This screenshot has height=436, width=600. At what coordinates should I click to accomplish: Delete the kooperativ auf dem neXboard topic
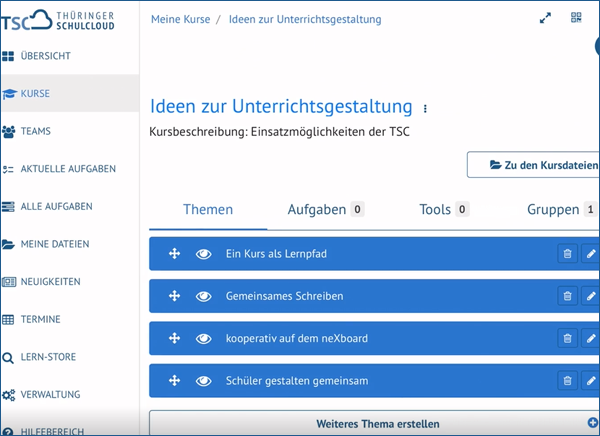point(567,338)
